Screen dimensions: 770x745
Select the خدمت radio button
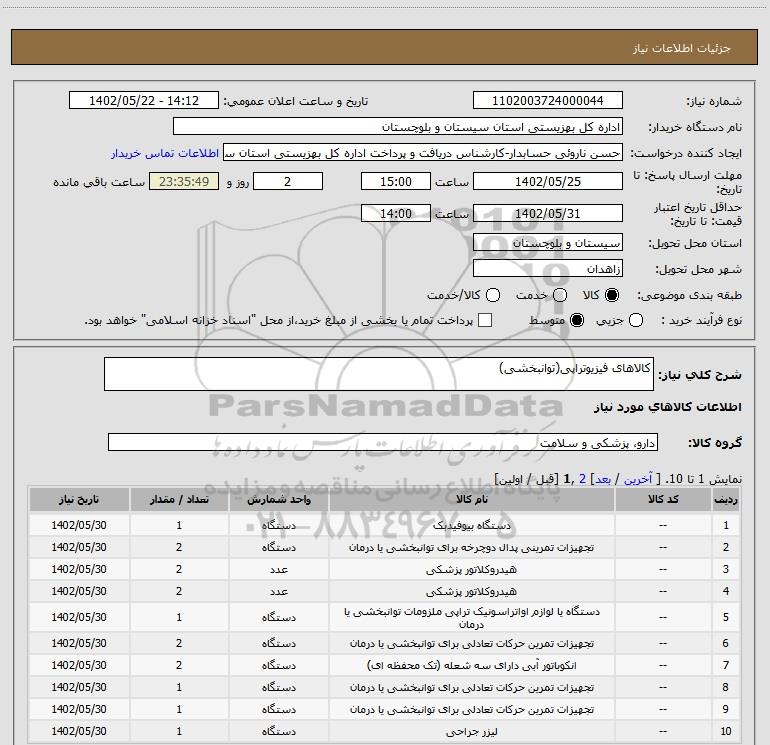point(560,295)
